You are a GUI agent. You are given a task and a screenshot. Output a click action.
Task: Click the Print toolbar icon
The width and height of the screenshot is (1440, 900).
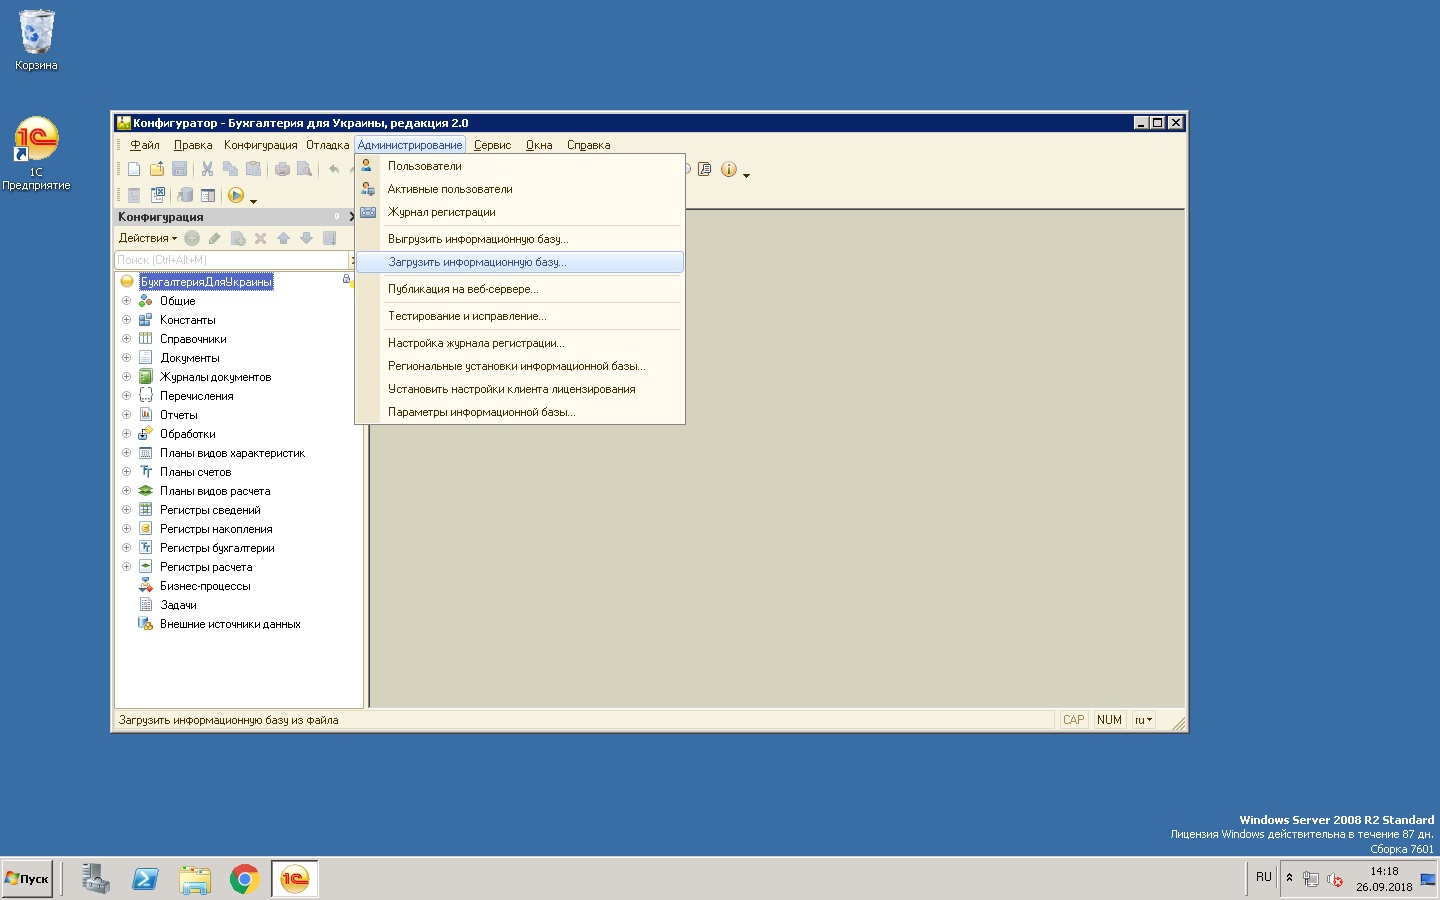coord(282,169)
